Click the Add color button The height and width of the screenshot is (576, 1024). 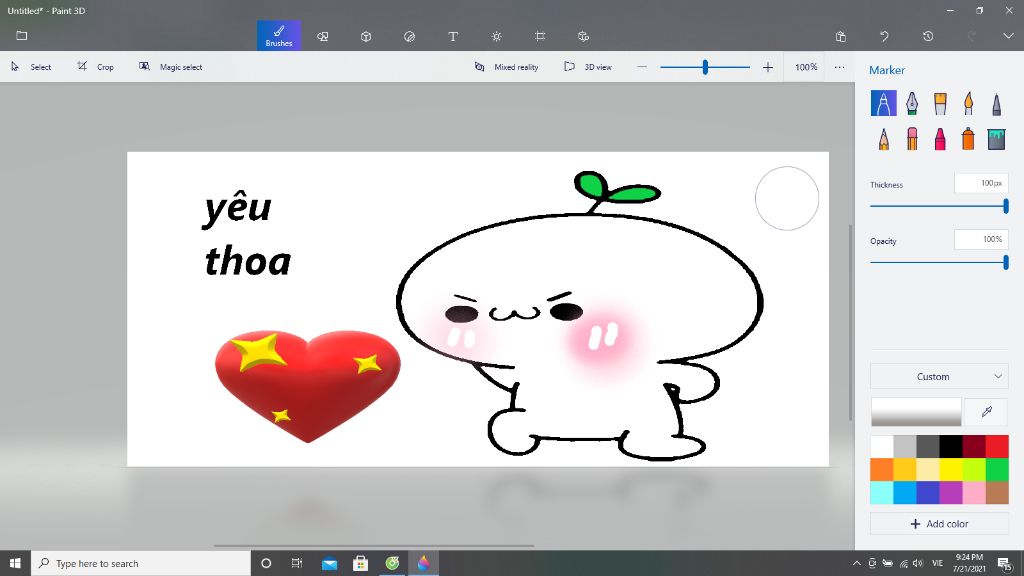pos(939,524)
